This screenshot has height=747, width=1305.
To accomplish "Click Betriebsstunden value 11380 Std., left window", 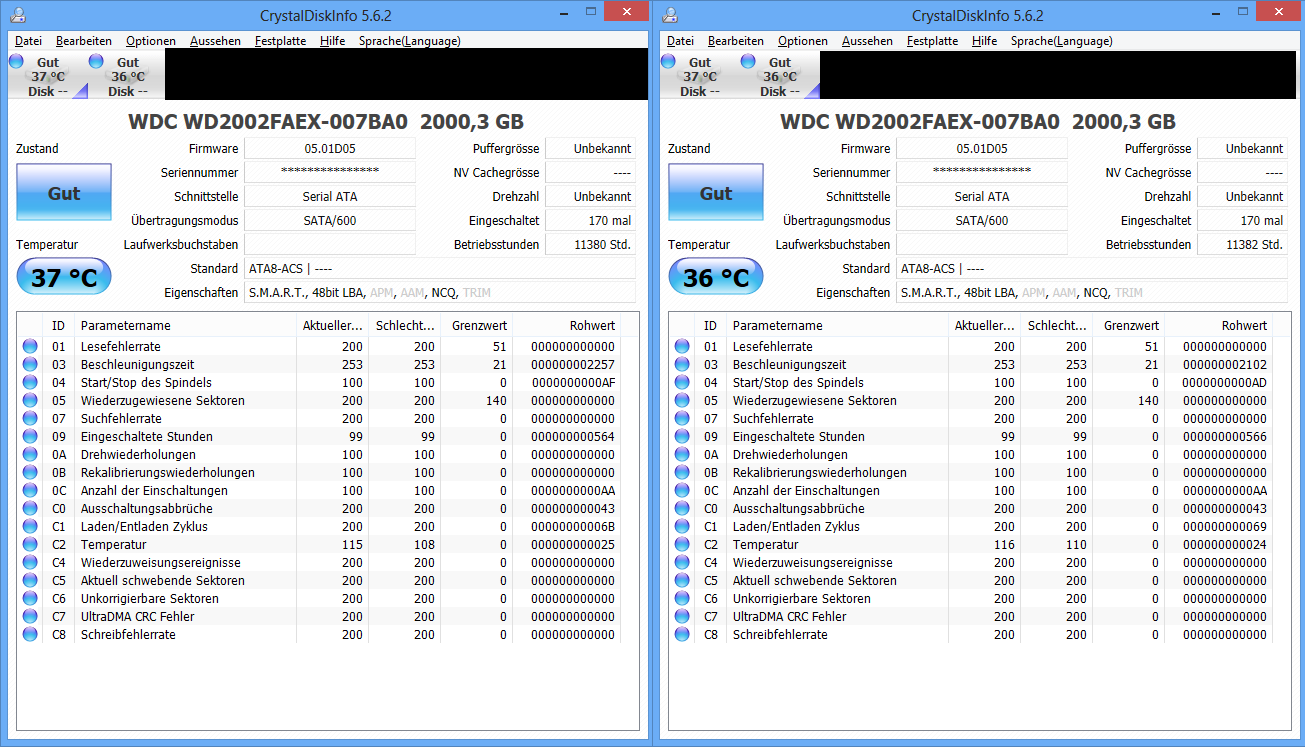I will (590, 244).
